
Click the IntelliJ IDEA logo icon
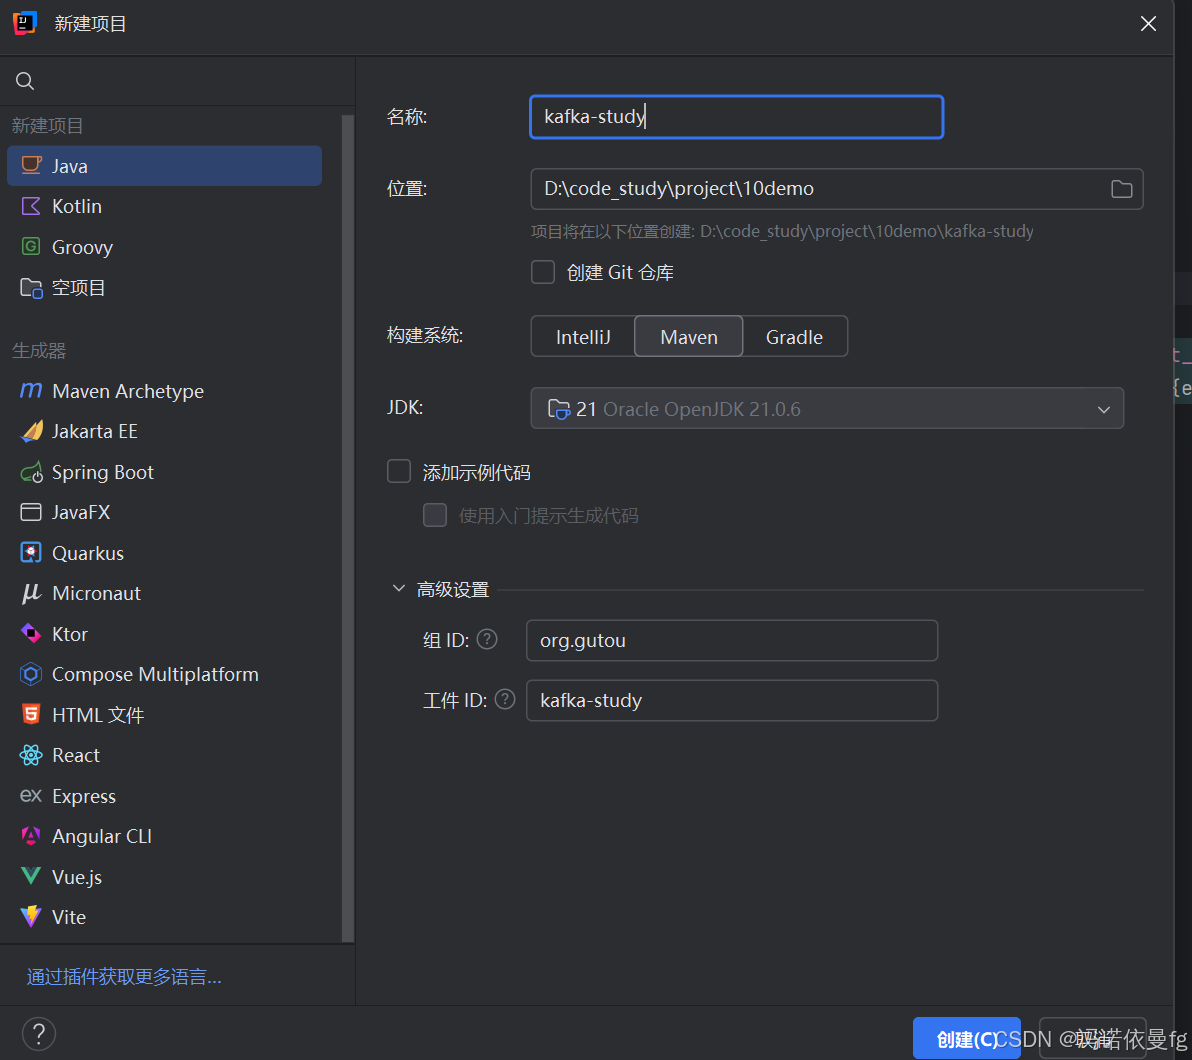coord(25,23)
